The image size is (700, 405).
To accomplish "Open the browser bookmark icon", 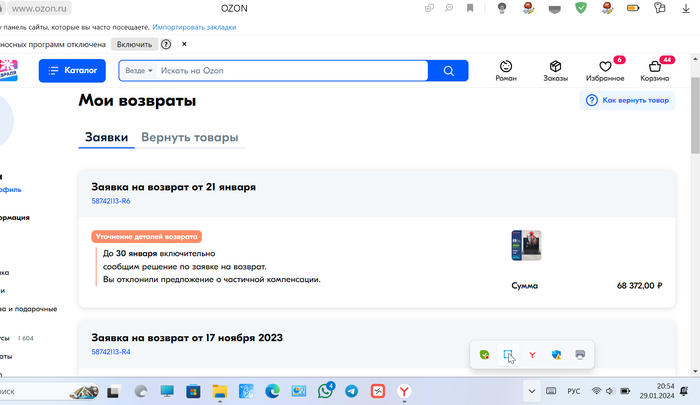I will pyautogui.click(x=470, y=8).
